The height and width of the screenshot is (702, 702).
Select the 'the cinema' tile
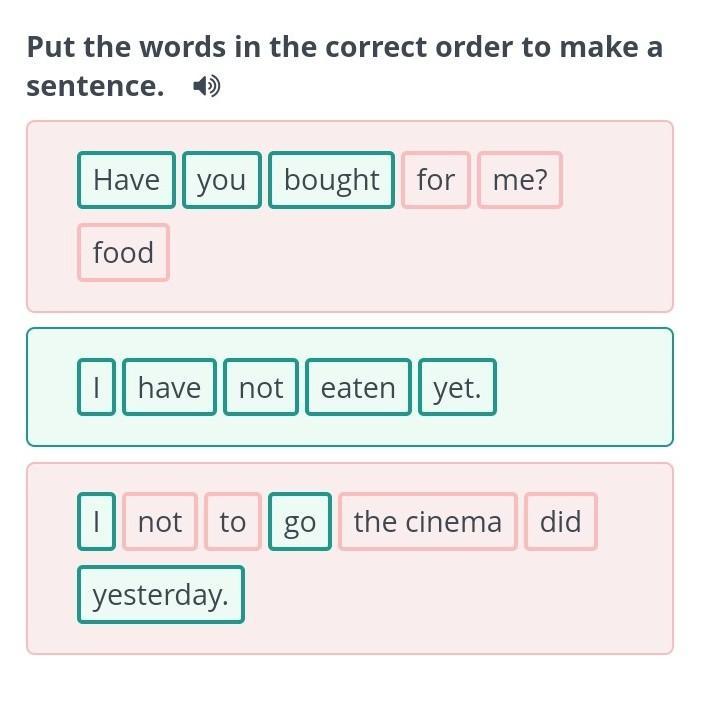tap(427, 521)
